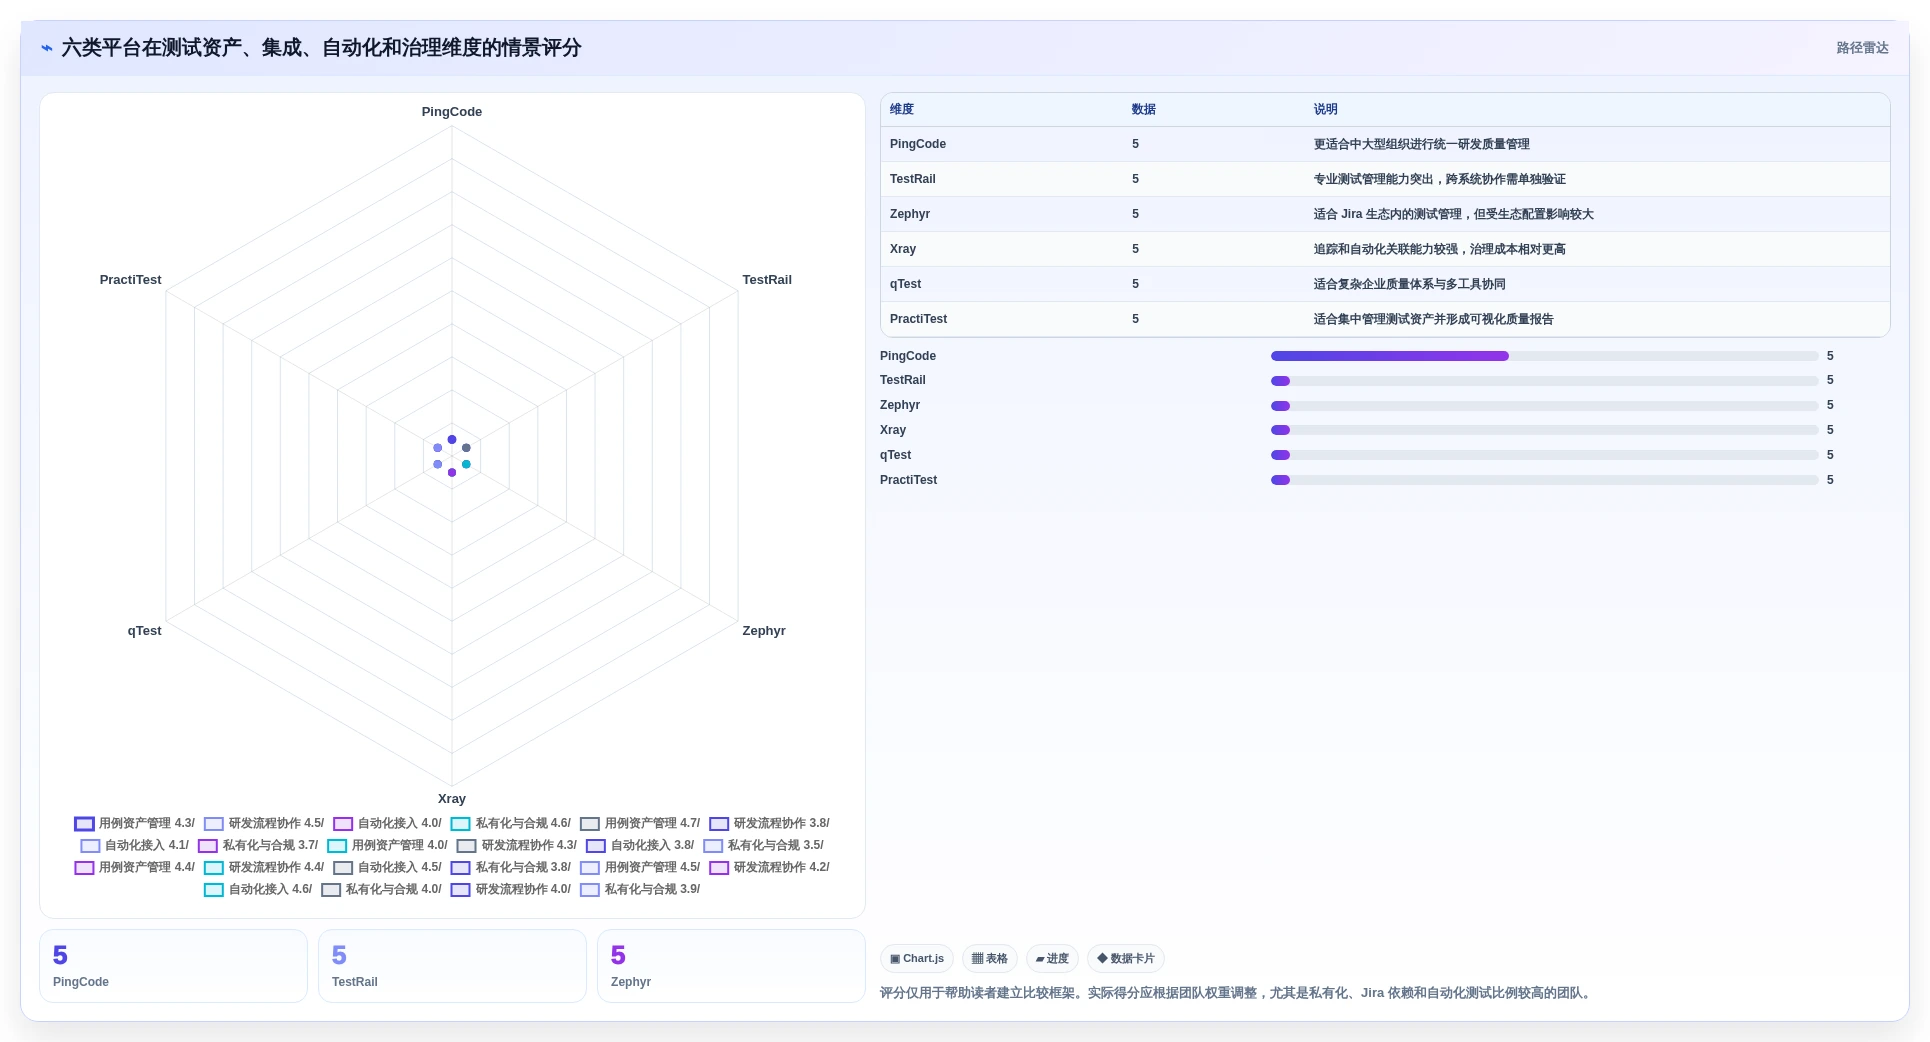Image resolution: width=1930 pixels, height=1042 pixels.
Task: Hide dataset 用例资产管理 4.0/ in legend
Action: [x=388, y=846]
